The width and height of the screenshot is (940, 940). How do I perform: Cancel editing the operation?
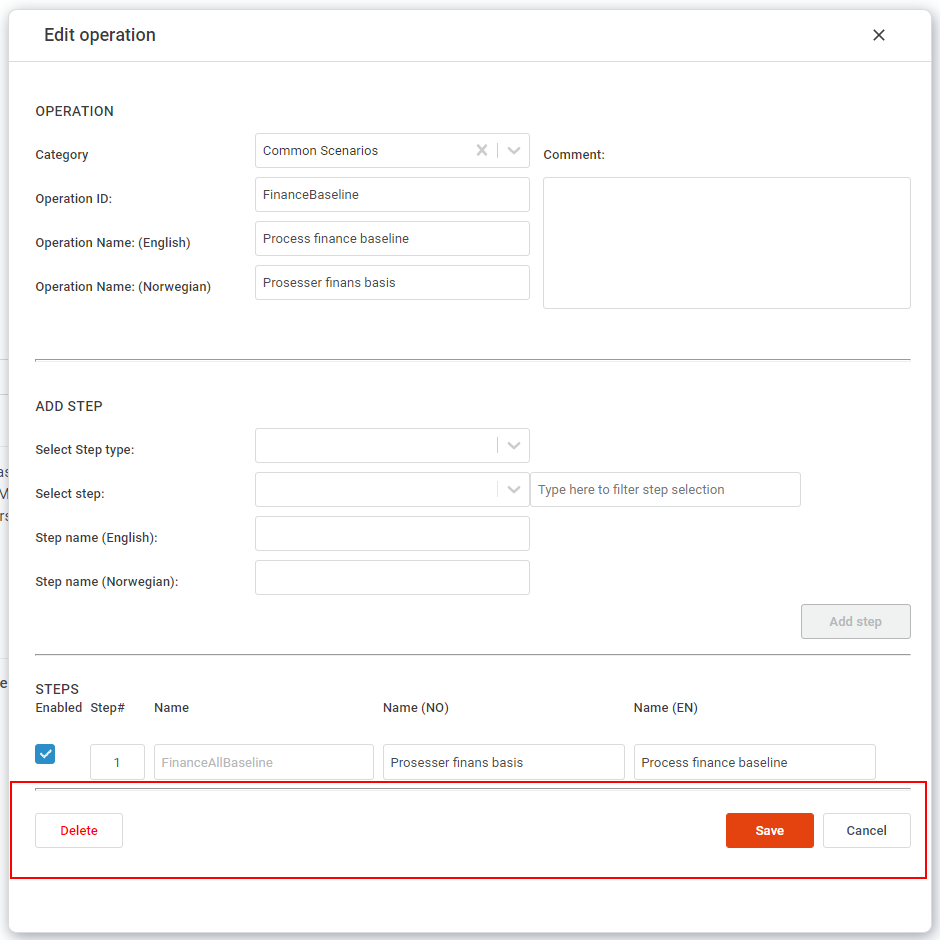(x=866, y=830)
